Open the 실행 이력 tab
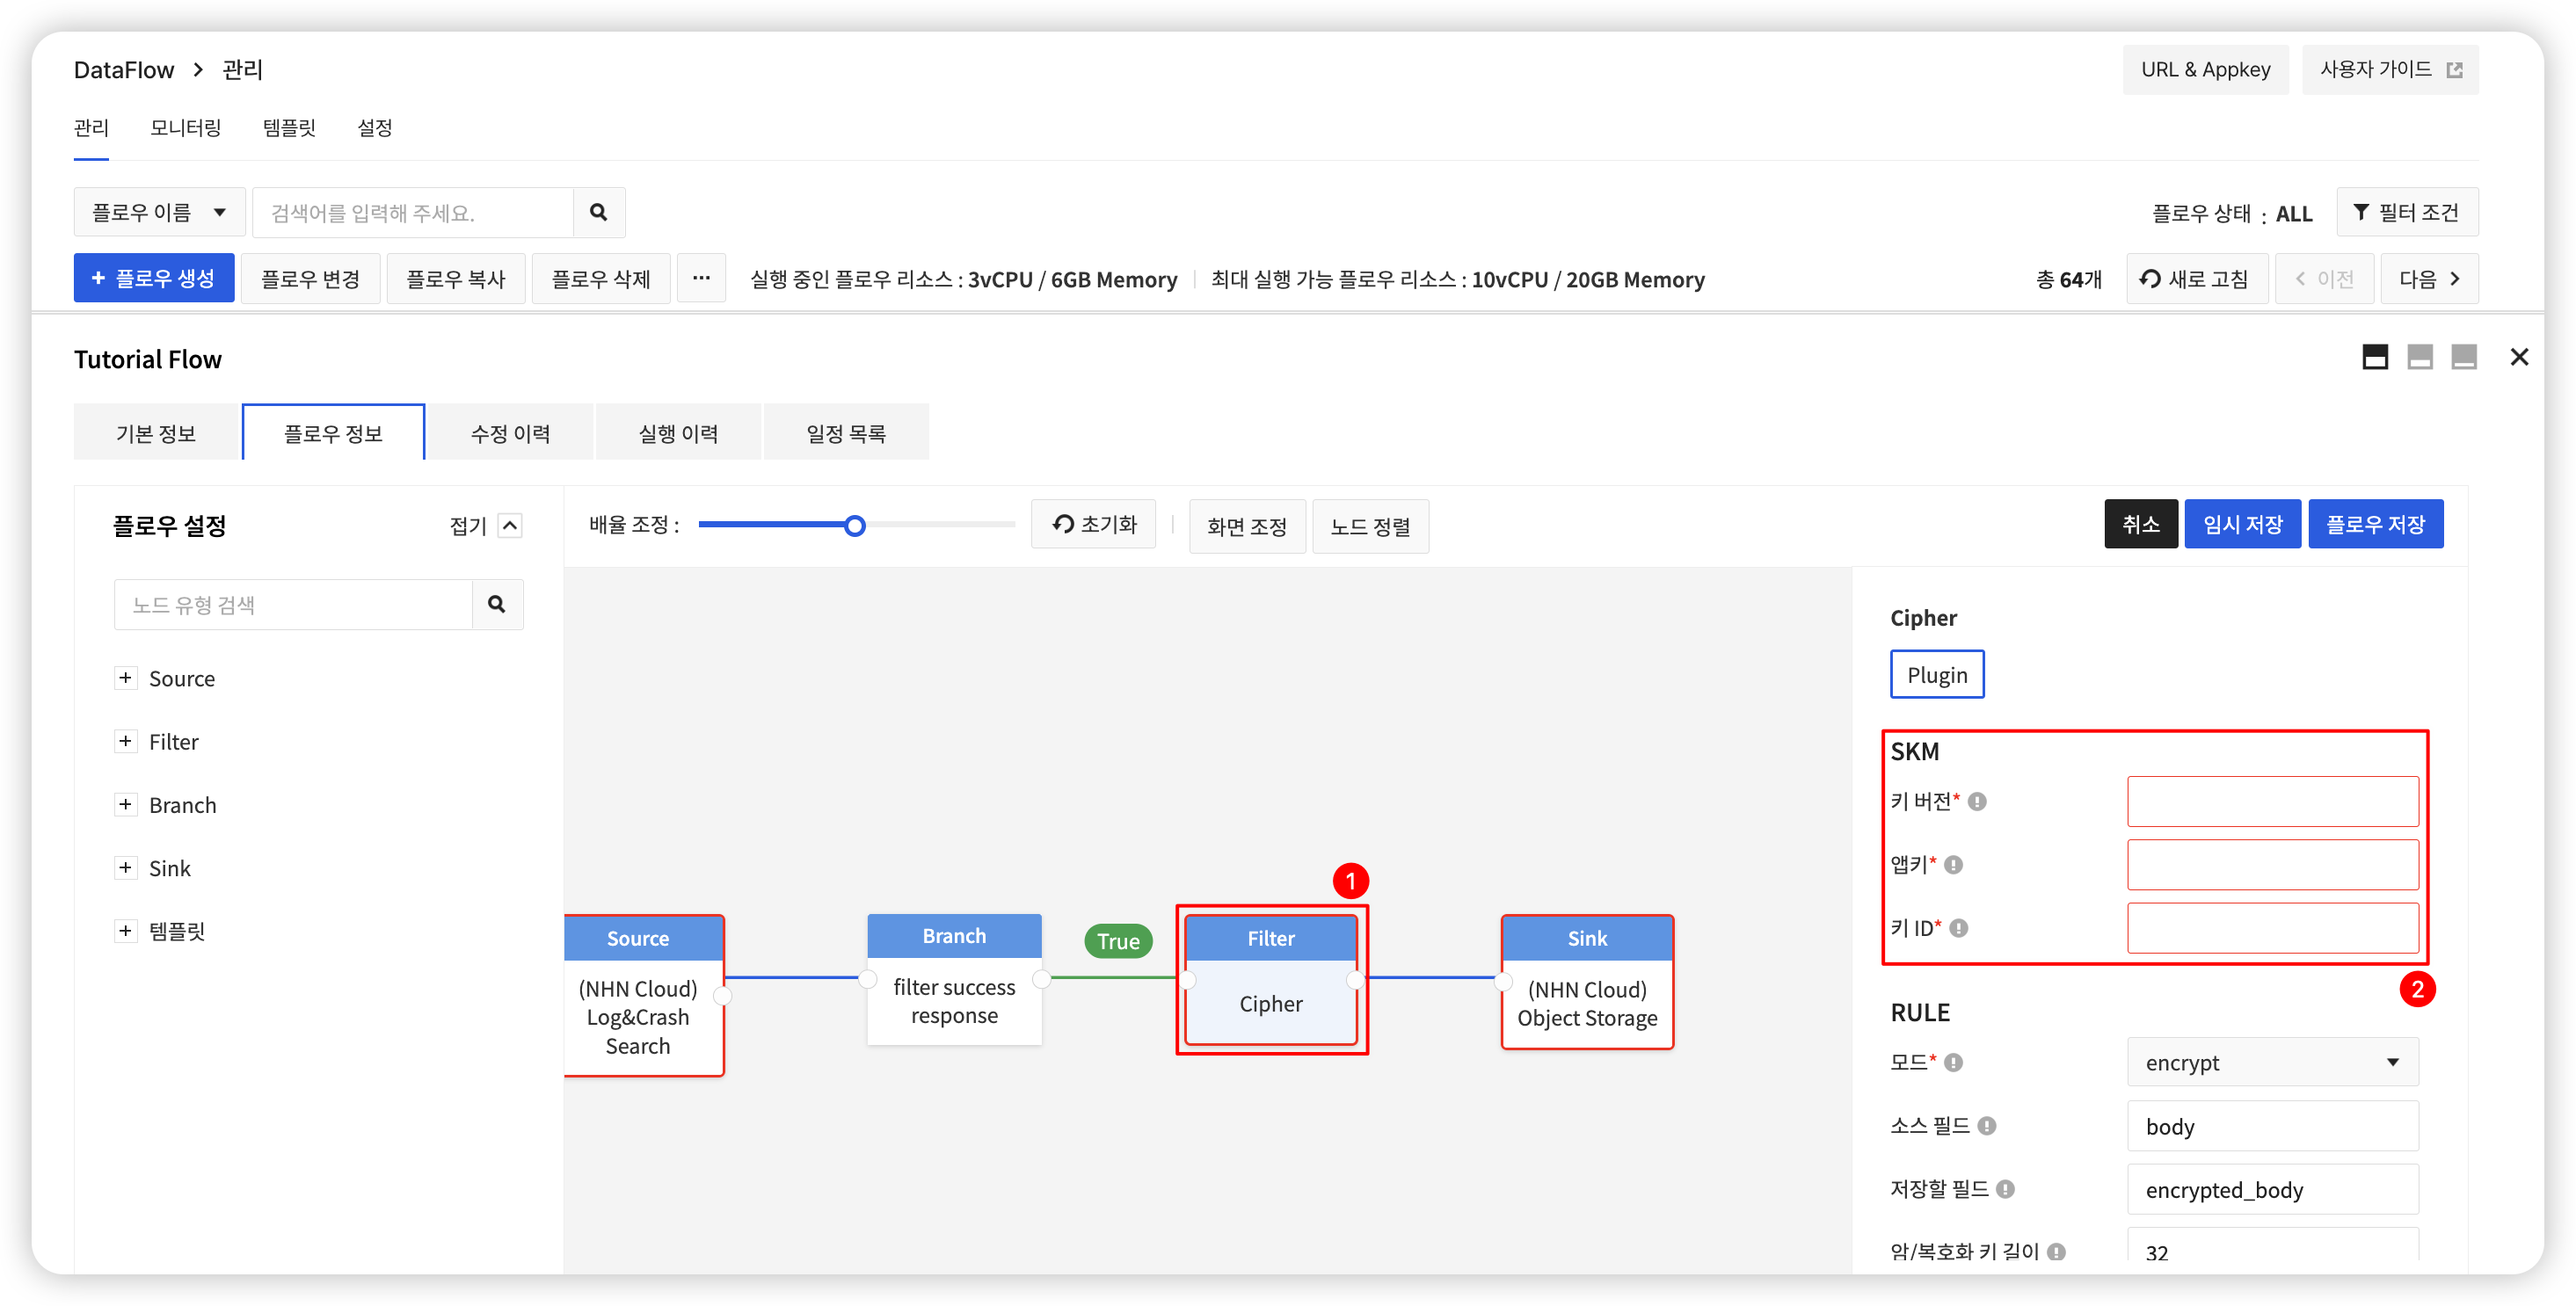The height and width of the screenshot is (1306, 2576). (678, 433)
